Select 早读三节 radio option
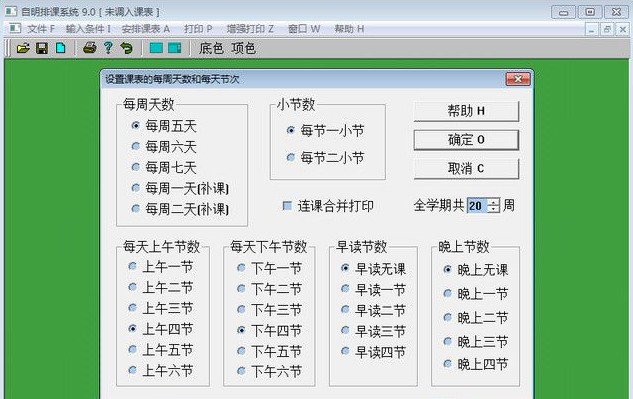This screenshot has width=633, height=399. click(373, 331)
